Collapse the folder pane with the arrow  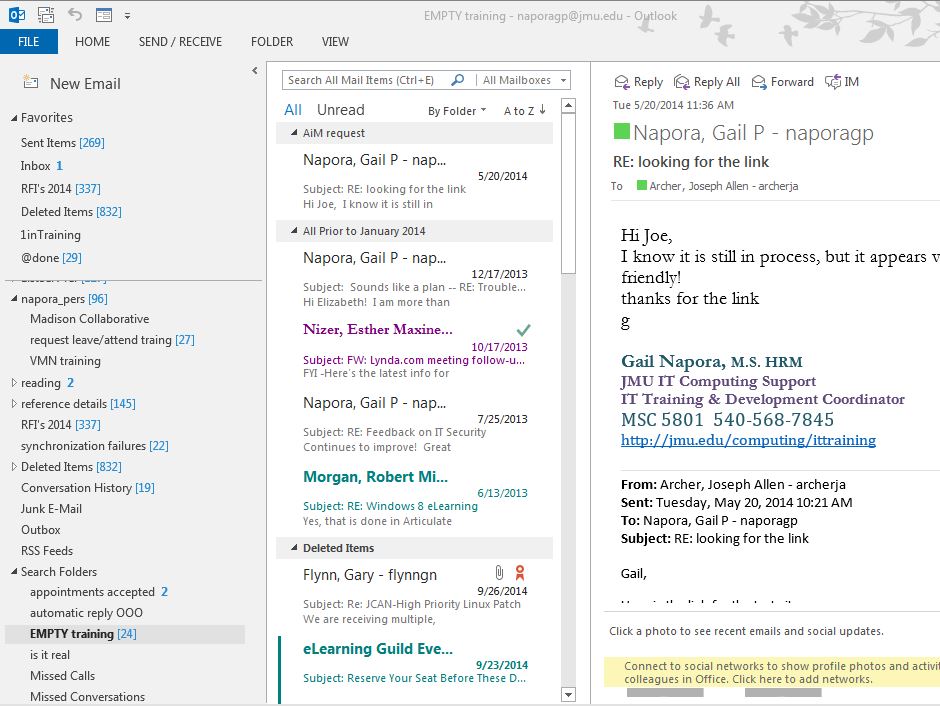pos(255,70)
